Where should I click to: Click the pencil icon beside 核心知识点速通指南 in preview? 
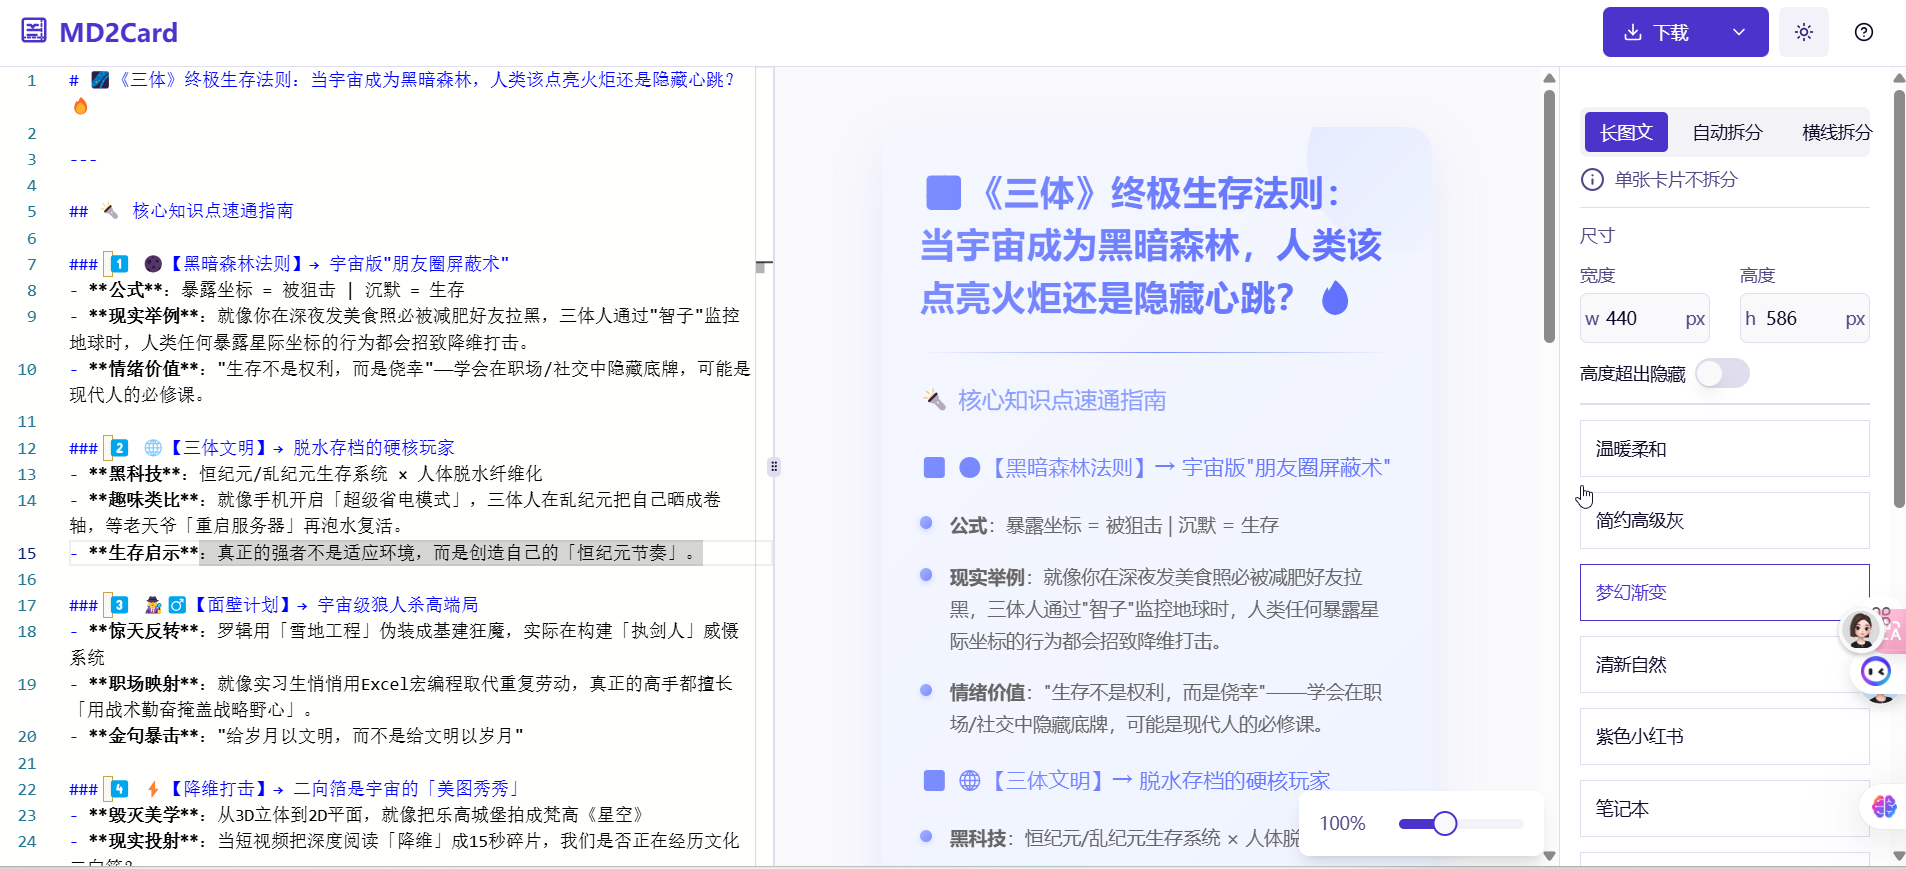coord(934,400)
